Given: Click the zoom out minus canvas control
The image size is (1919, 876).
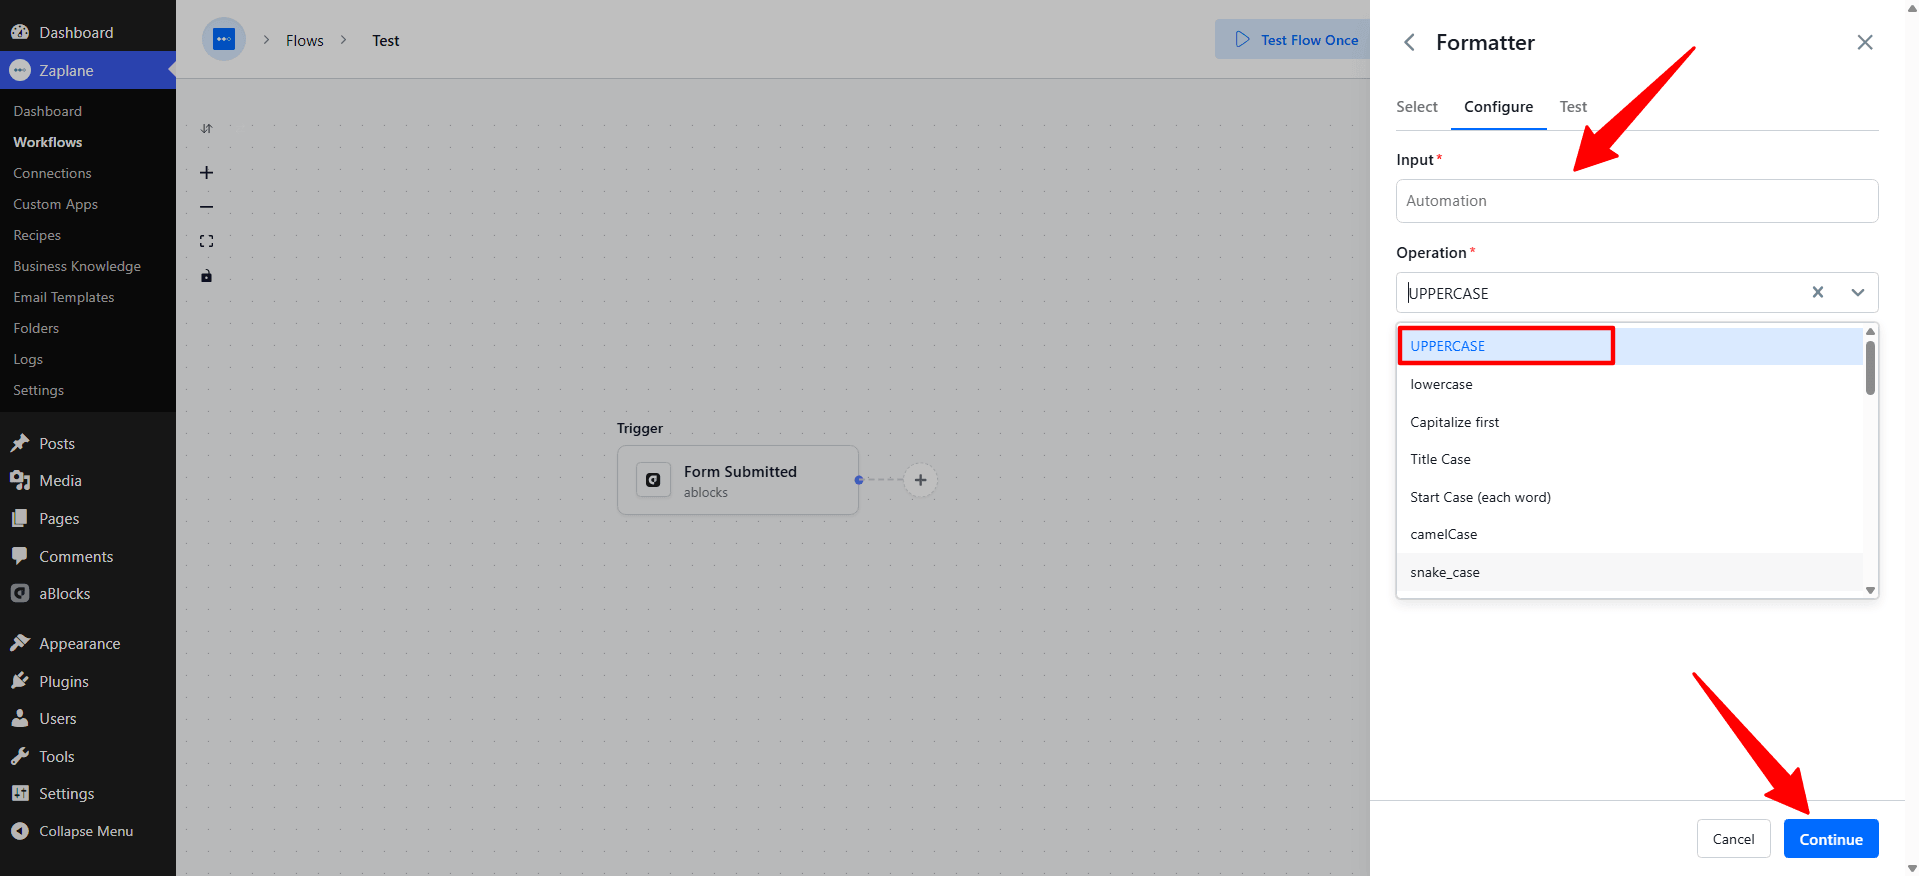Looking at the screenshot, I should click(x=206, y=207).
